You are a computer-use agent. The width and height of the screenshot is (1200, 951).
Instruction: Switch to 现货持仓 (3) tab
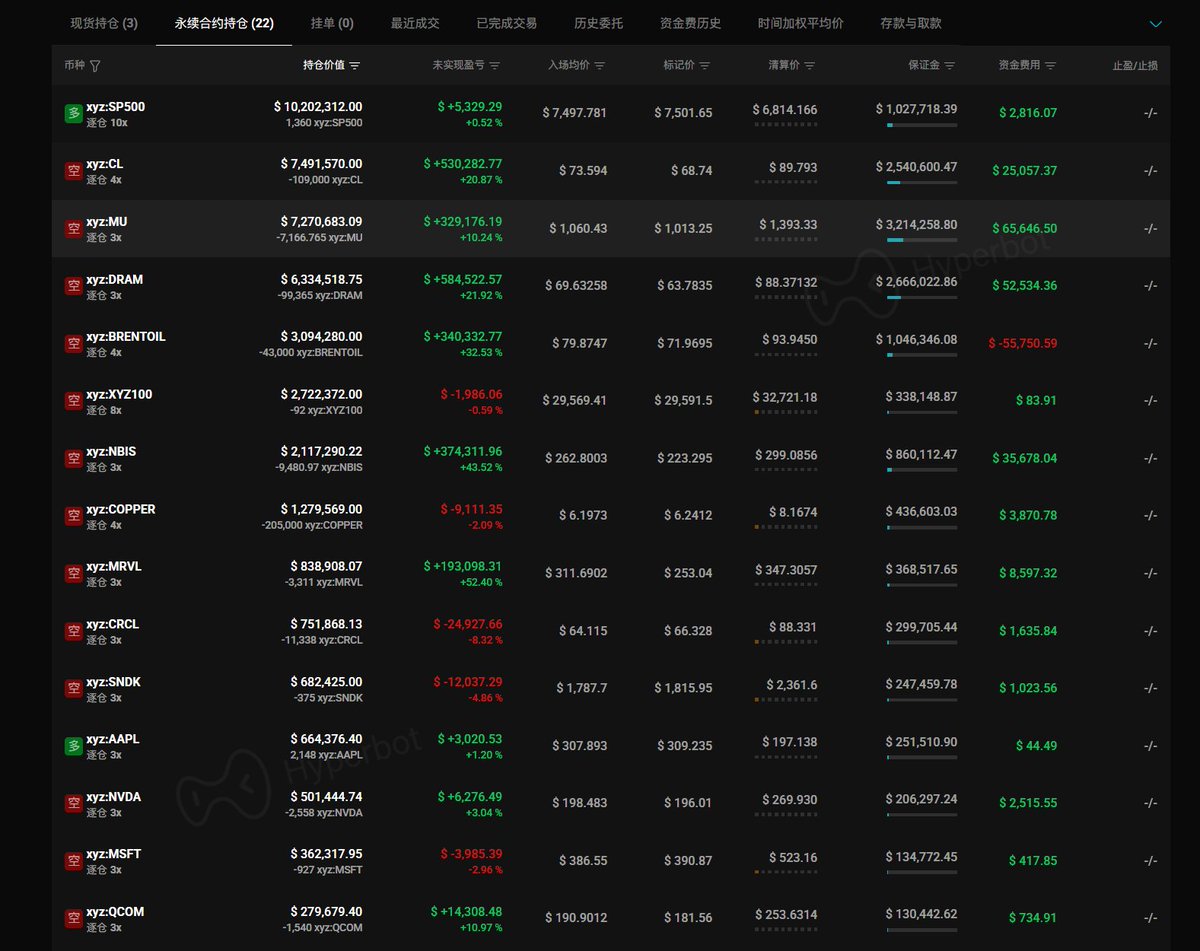(x=104, y=23)
